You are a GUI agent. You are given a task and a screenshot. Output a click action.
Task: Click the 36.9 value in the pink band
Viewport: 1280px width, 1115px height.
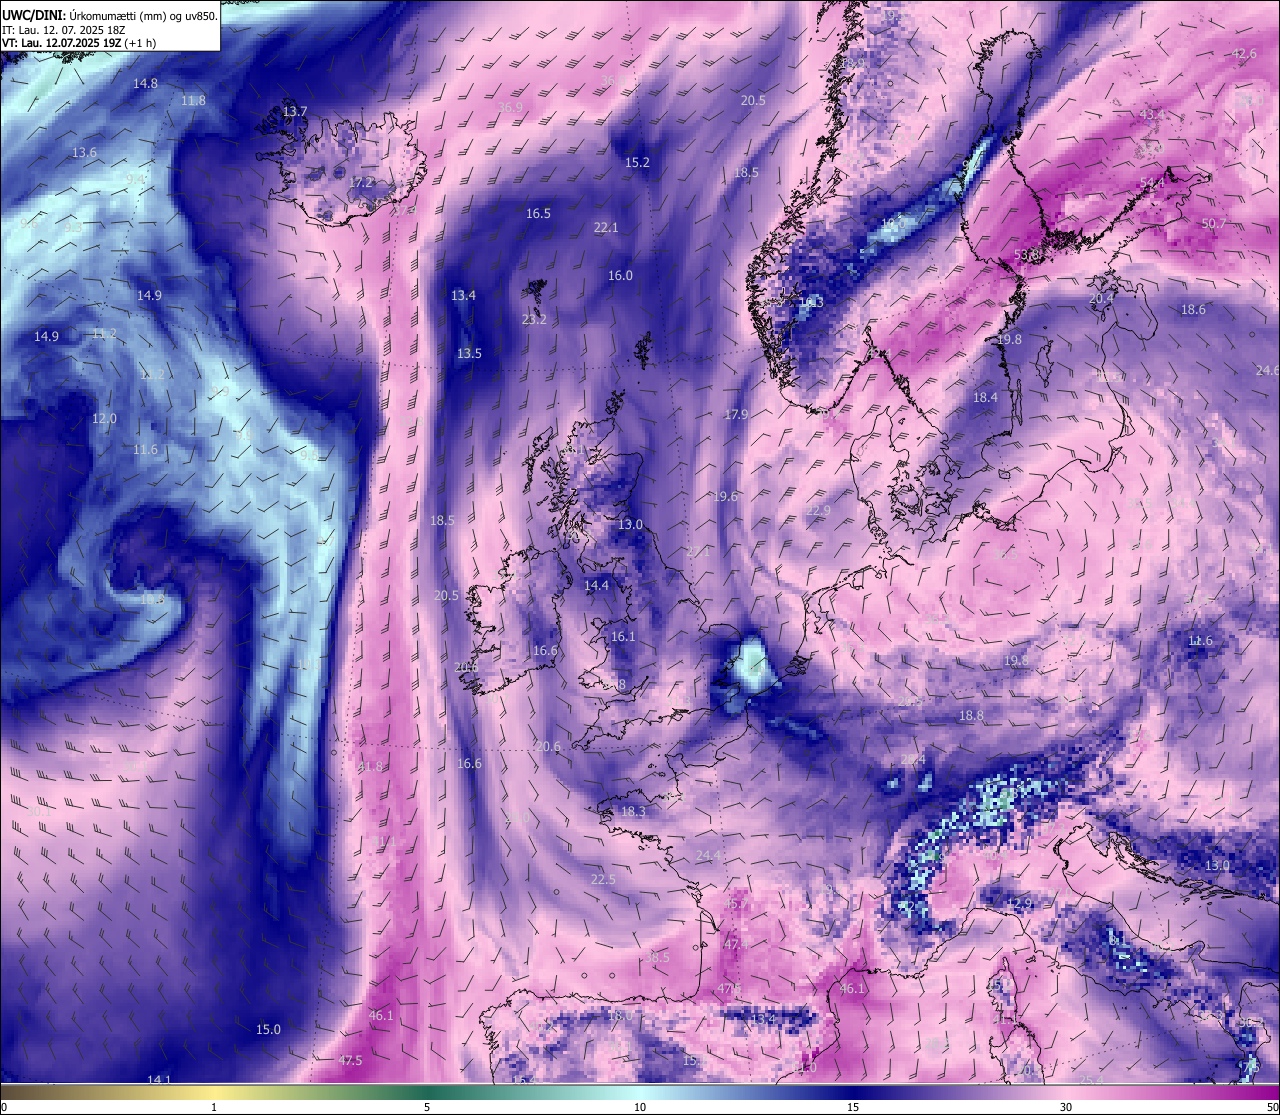[x=510, y=108]
